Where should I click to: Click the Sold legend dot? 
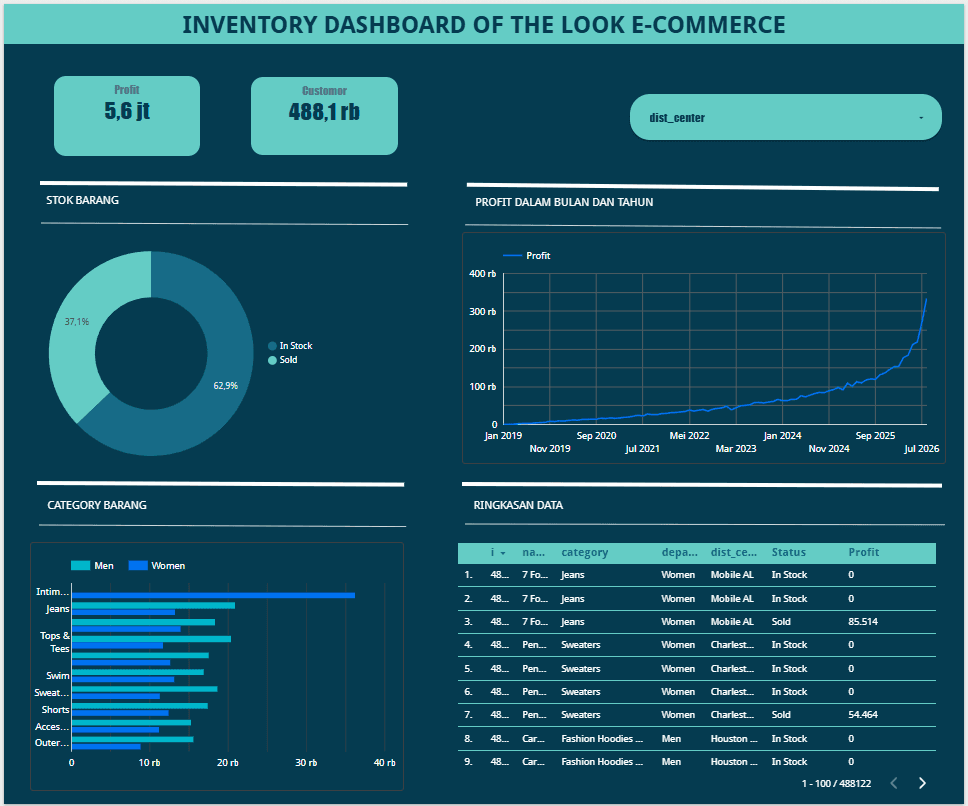pyautogui.click(x=272, y=360)
